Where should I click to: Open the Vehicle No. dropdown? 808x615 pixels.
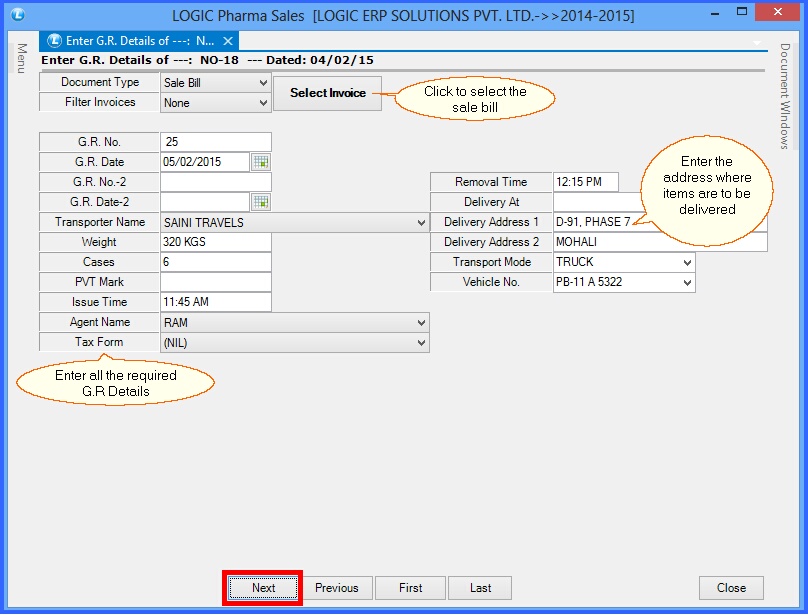tap(687, 282)
